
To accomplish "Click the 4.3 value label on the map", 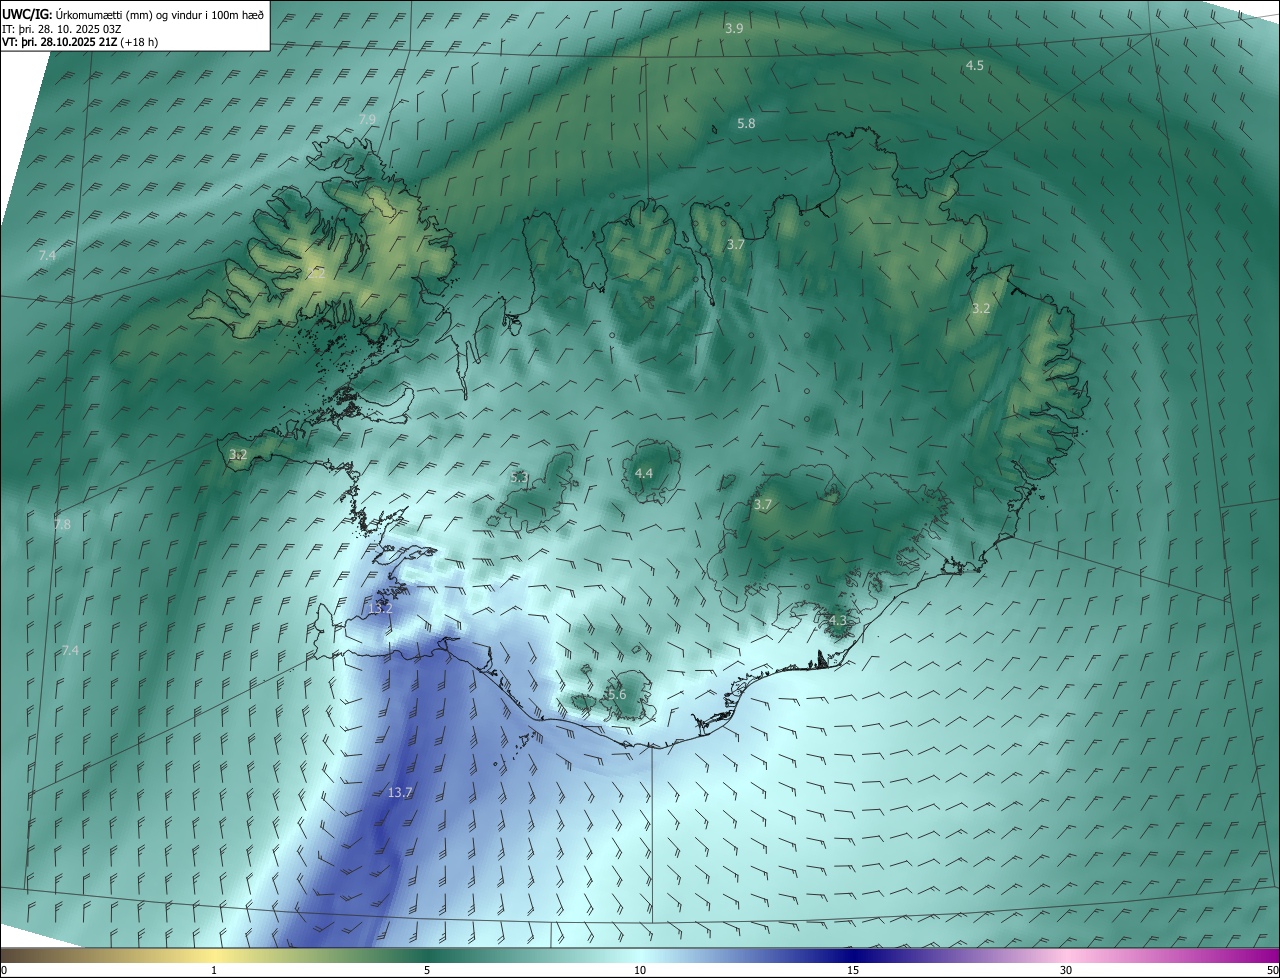I will tap(838, 620).
